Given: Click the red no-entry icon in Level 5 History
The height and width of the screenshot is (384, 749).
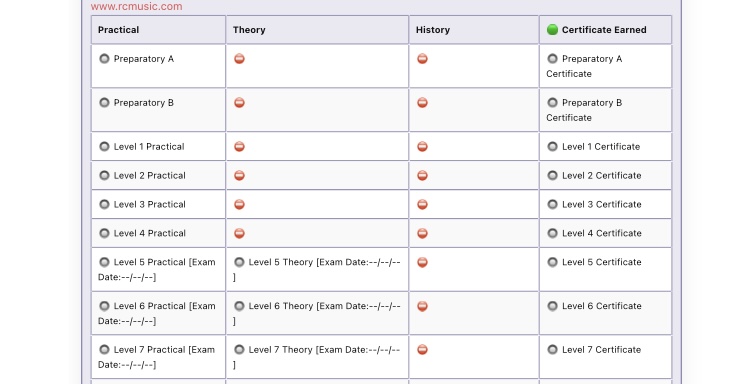Looking at the screenshot, I should pos(422,262).
